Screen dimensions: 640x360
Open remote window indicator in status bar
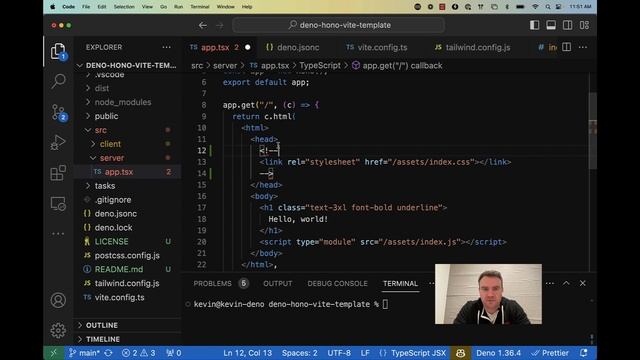[53, 353]
